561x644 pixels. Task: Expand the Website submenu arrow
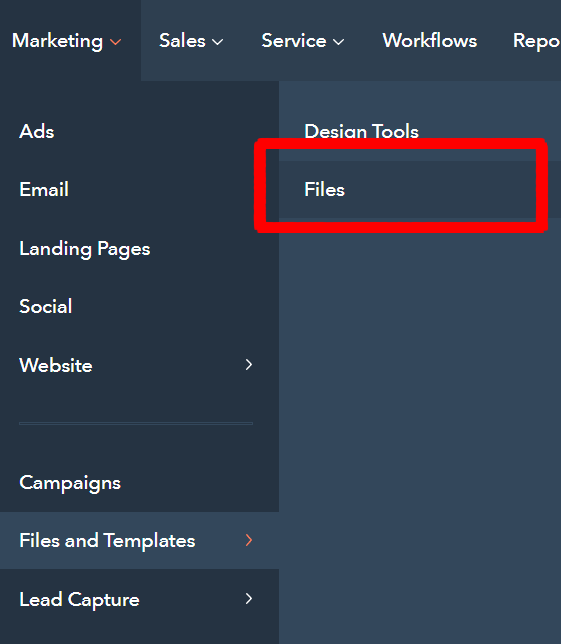click(249, 364)
